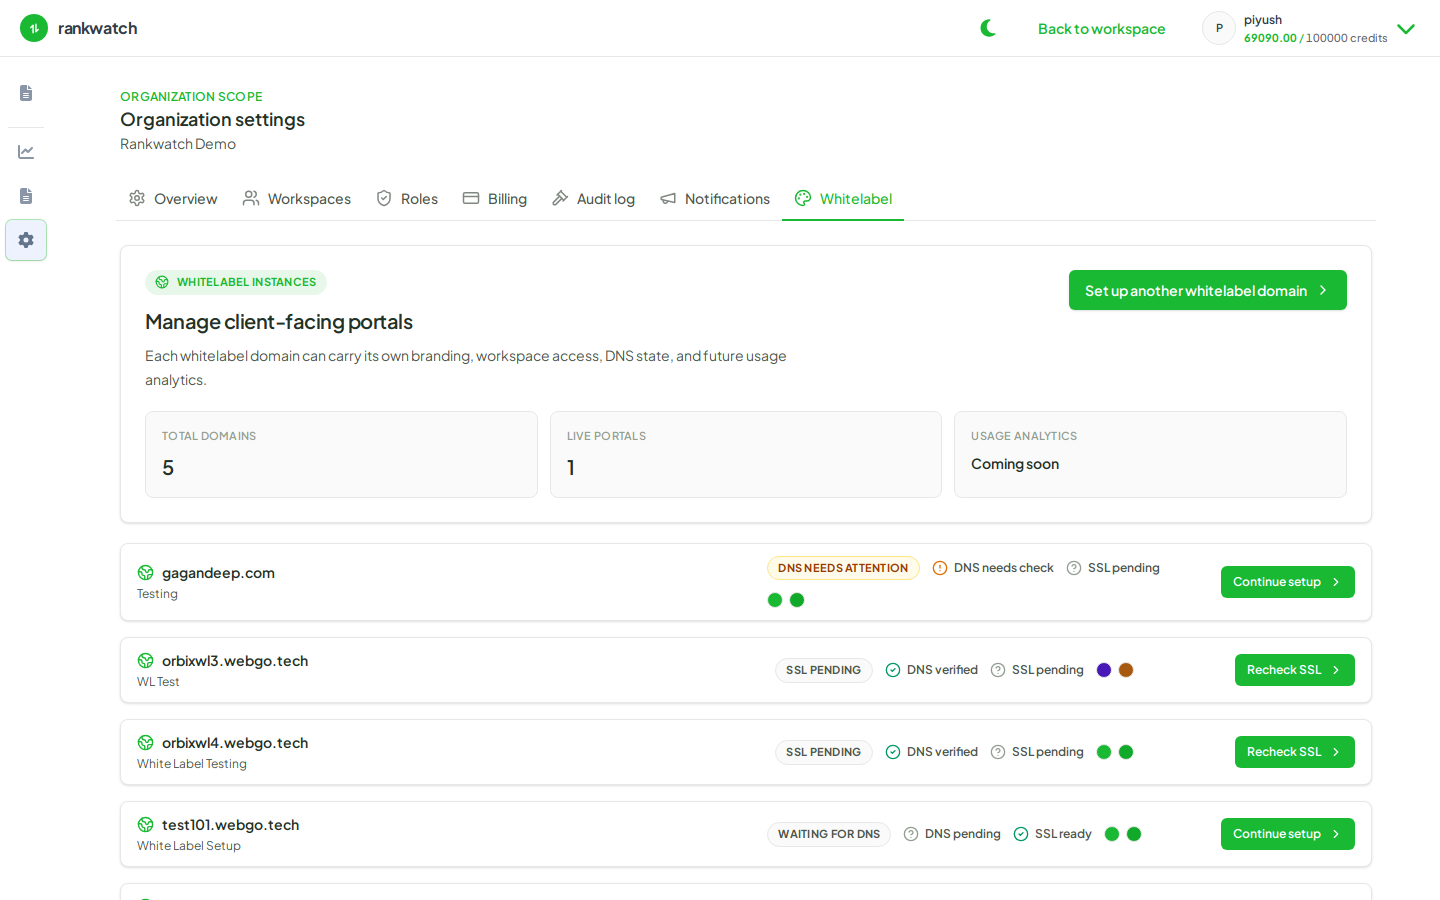Click SSL pending question icon for gagandeep.com
Screen dimensions: 1440x900
(x=1074, y=568)
